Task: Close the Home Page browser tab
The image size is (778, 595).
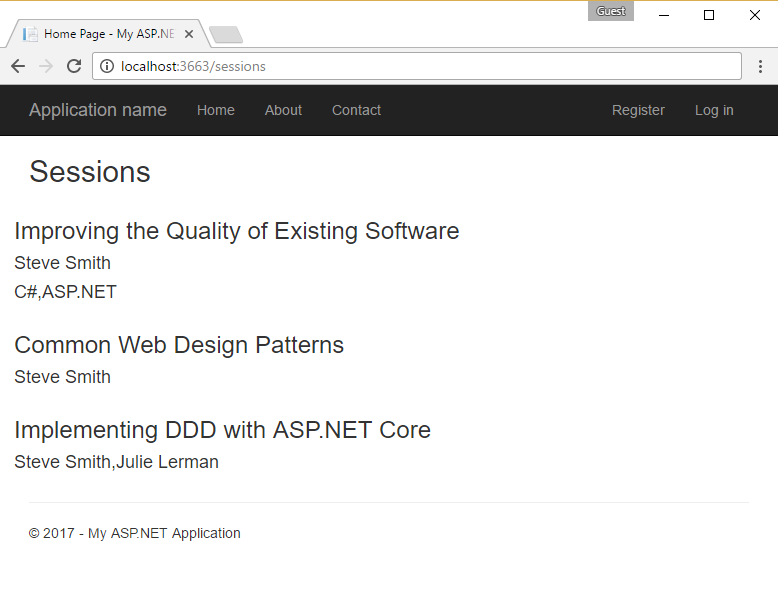Action: coord(189,34)
